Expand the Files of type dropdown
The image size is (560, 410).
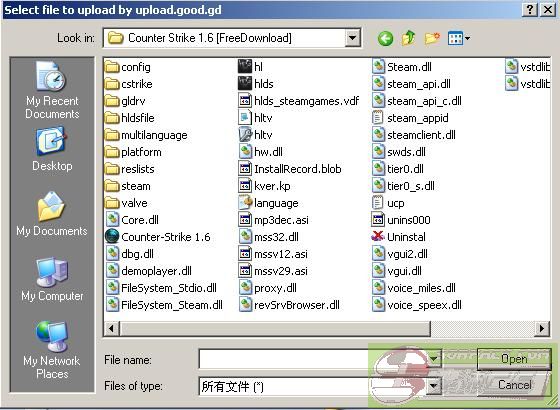tap(434, 386)
